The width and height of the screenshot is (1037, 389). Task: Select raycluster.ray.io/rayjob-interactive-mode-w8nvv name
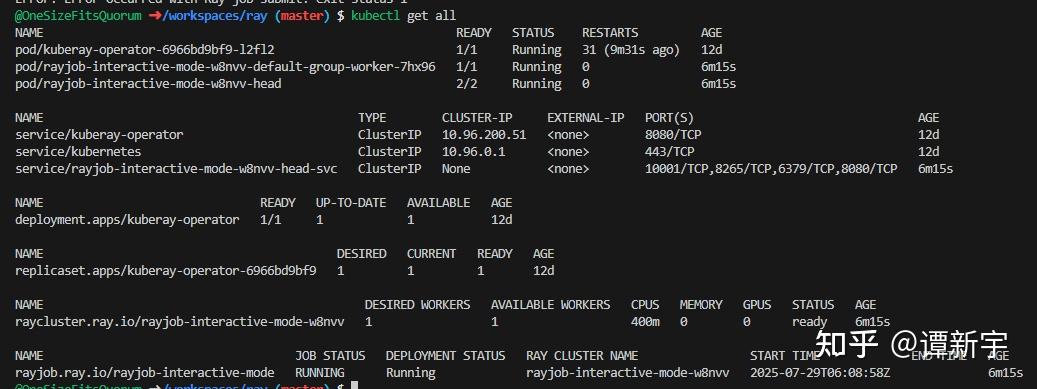pyautogui.click(x=179, y=322)
